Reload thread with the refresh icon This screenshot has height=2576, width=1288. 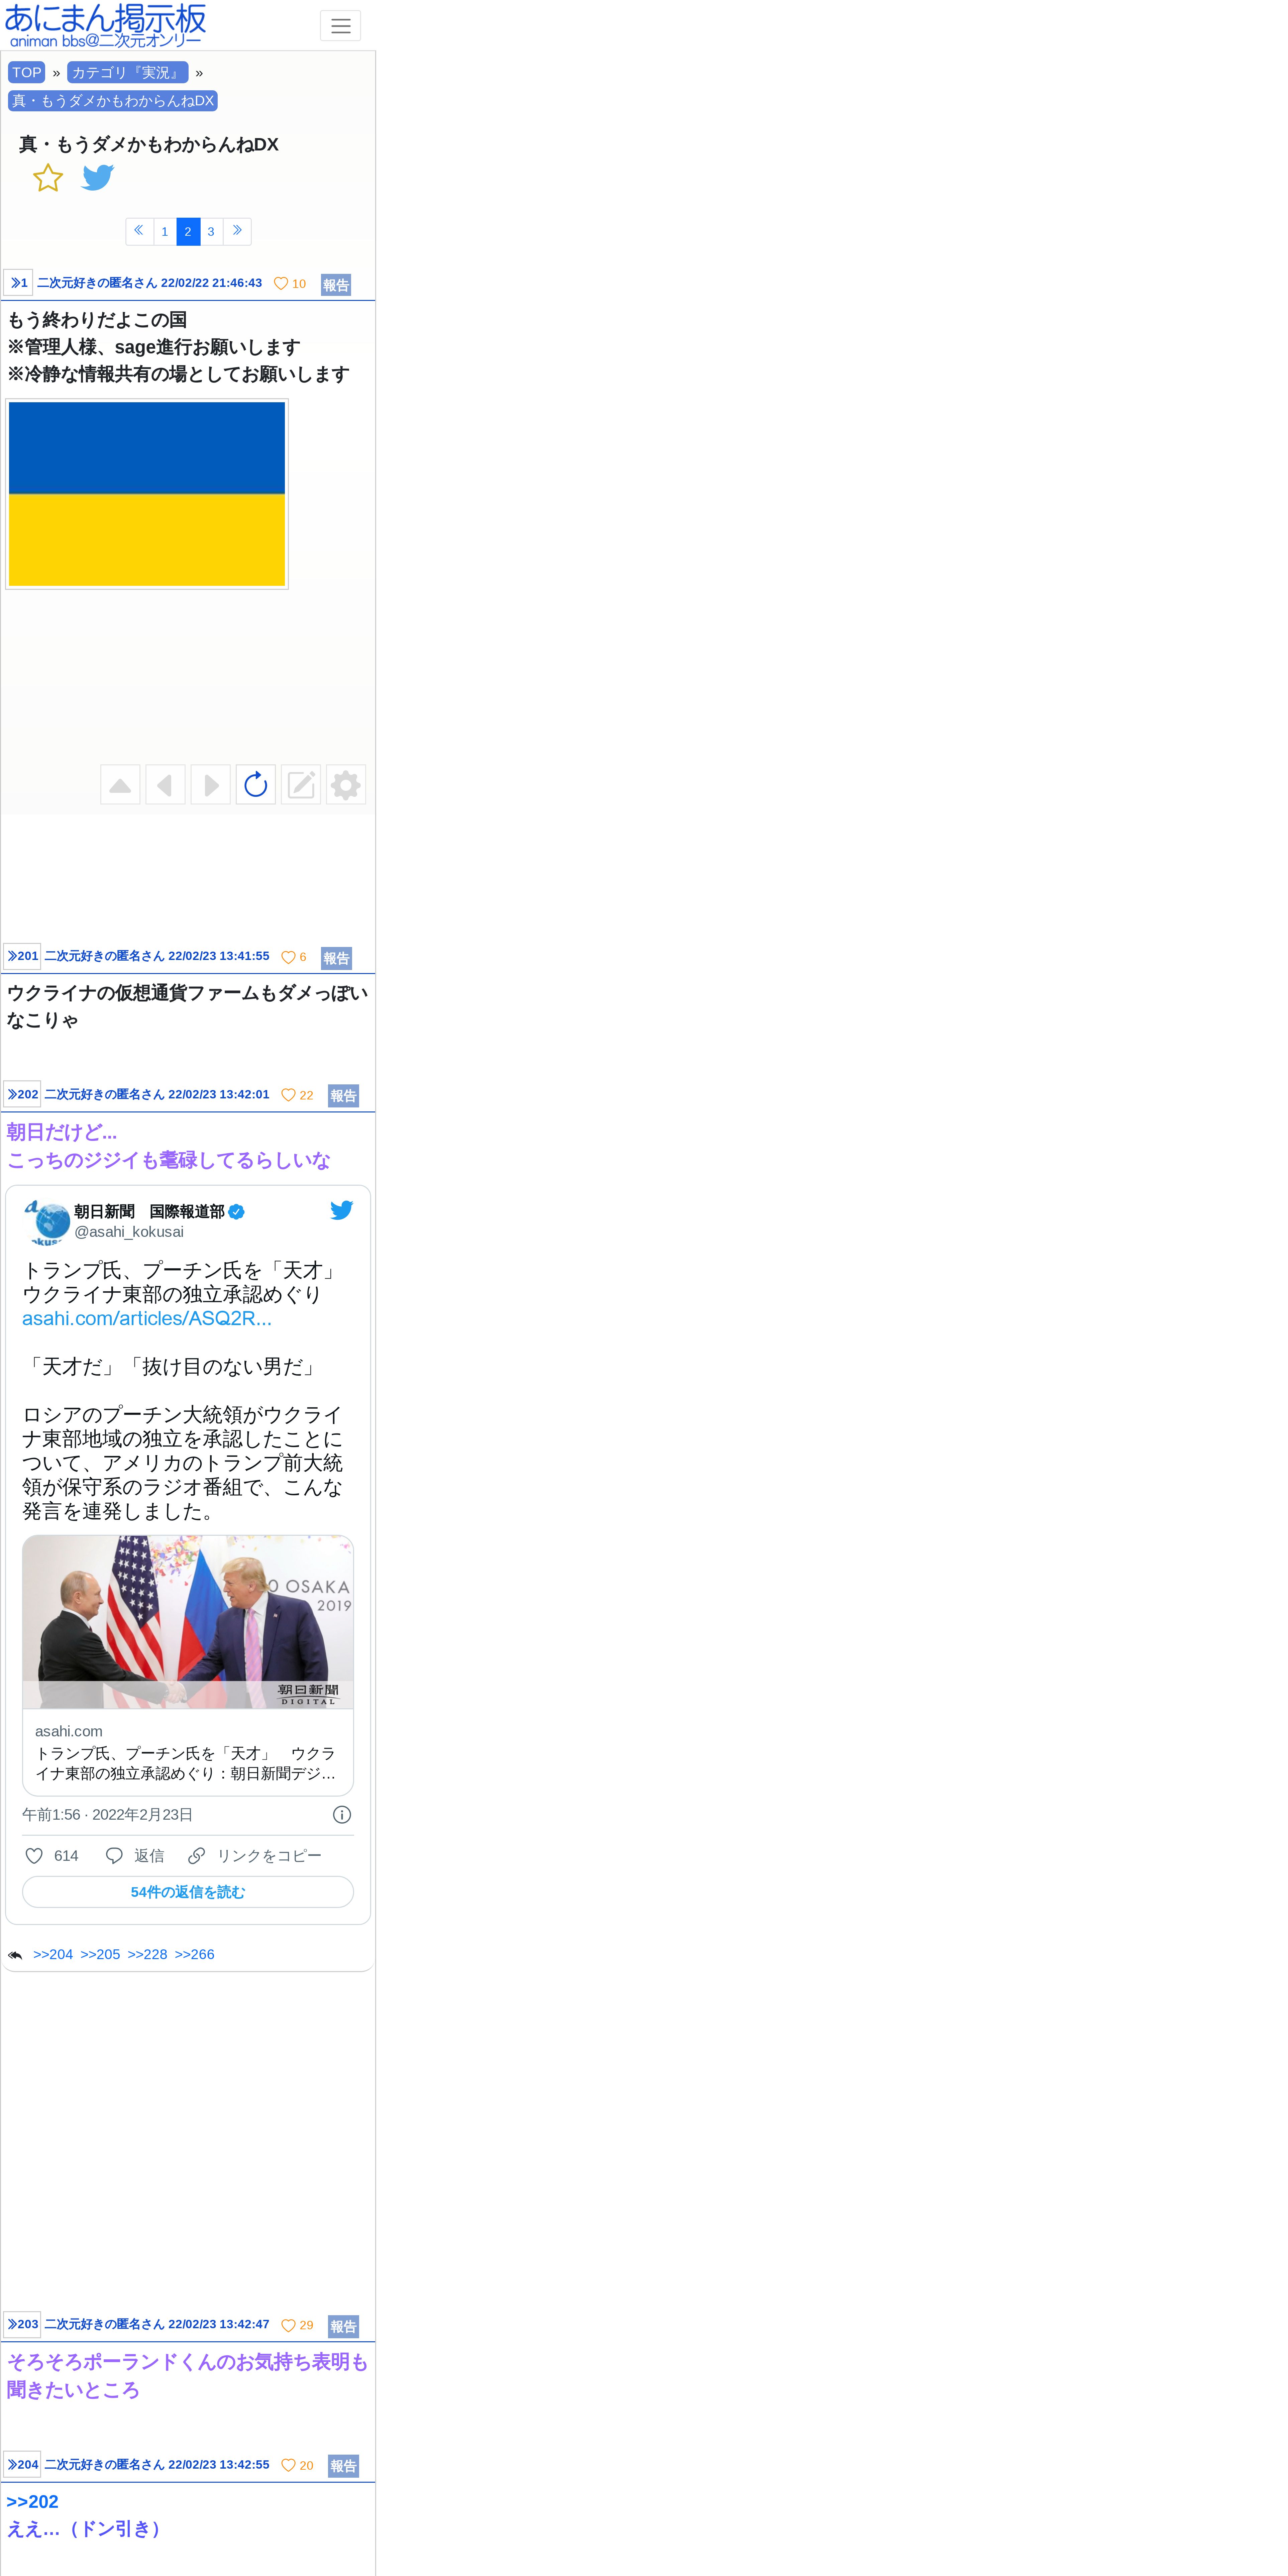256,785
